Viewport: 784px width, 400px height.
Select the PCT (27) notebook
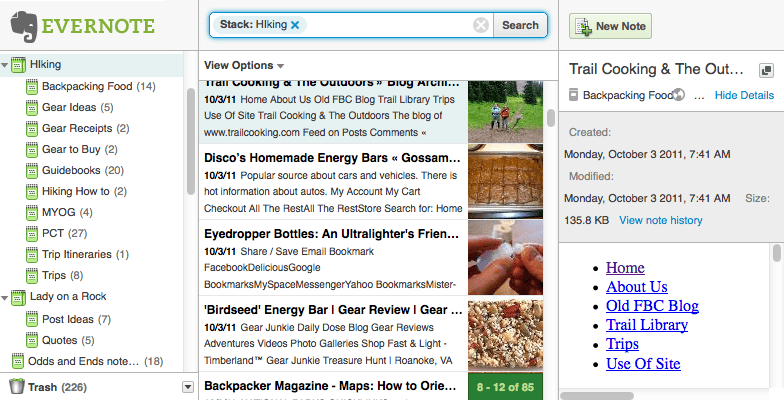64,234
